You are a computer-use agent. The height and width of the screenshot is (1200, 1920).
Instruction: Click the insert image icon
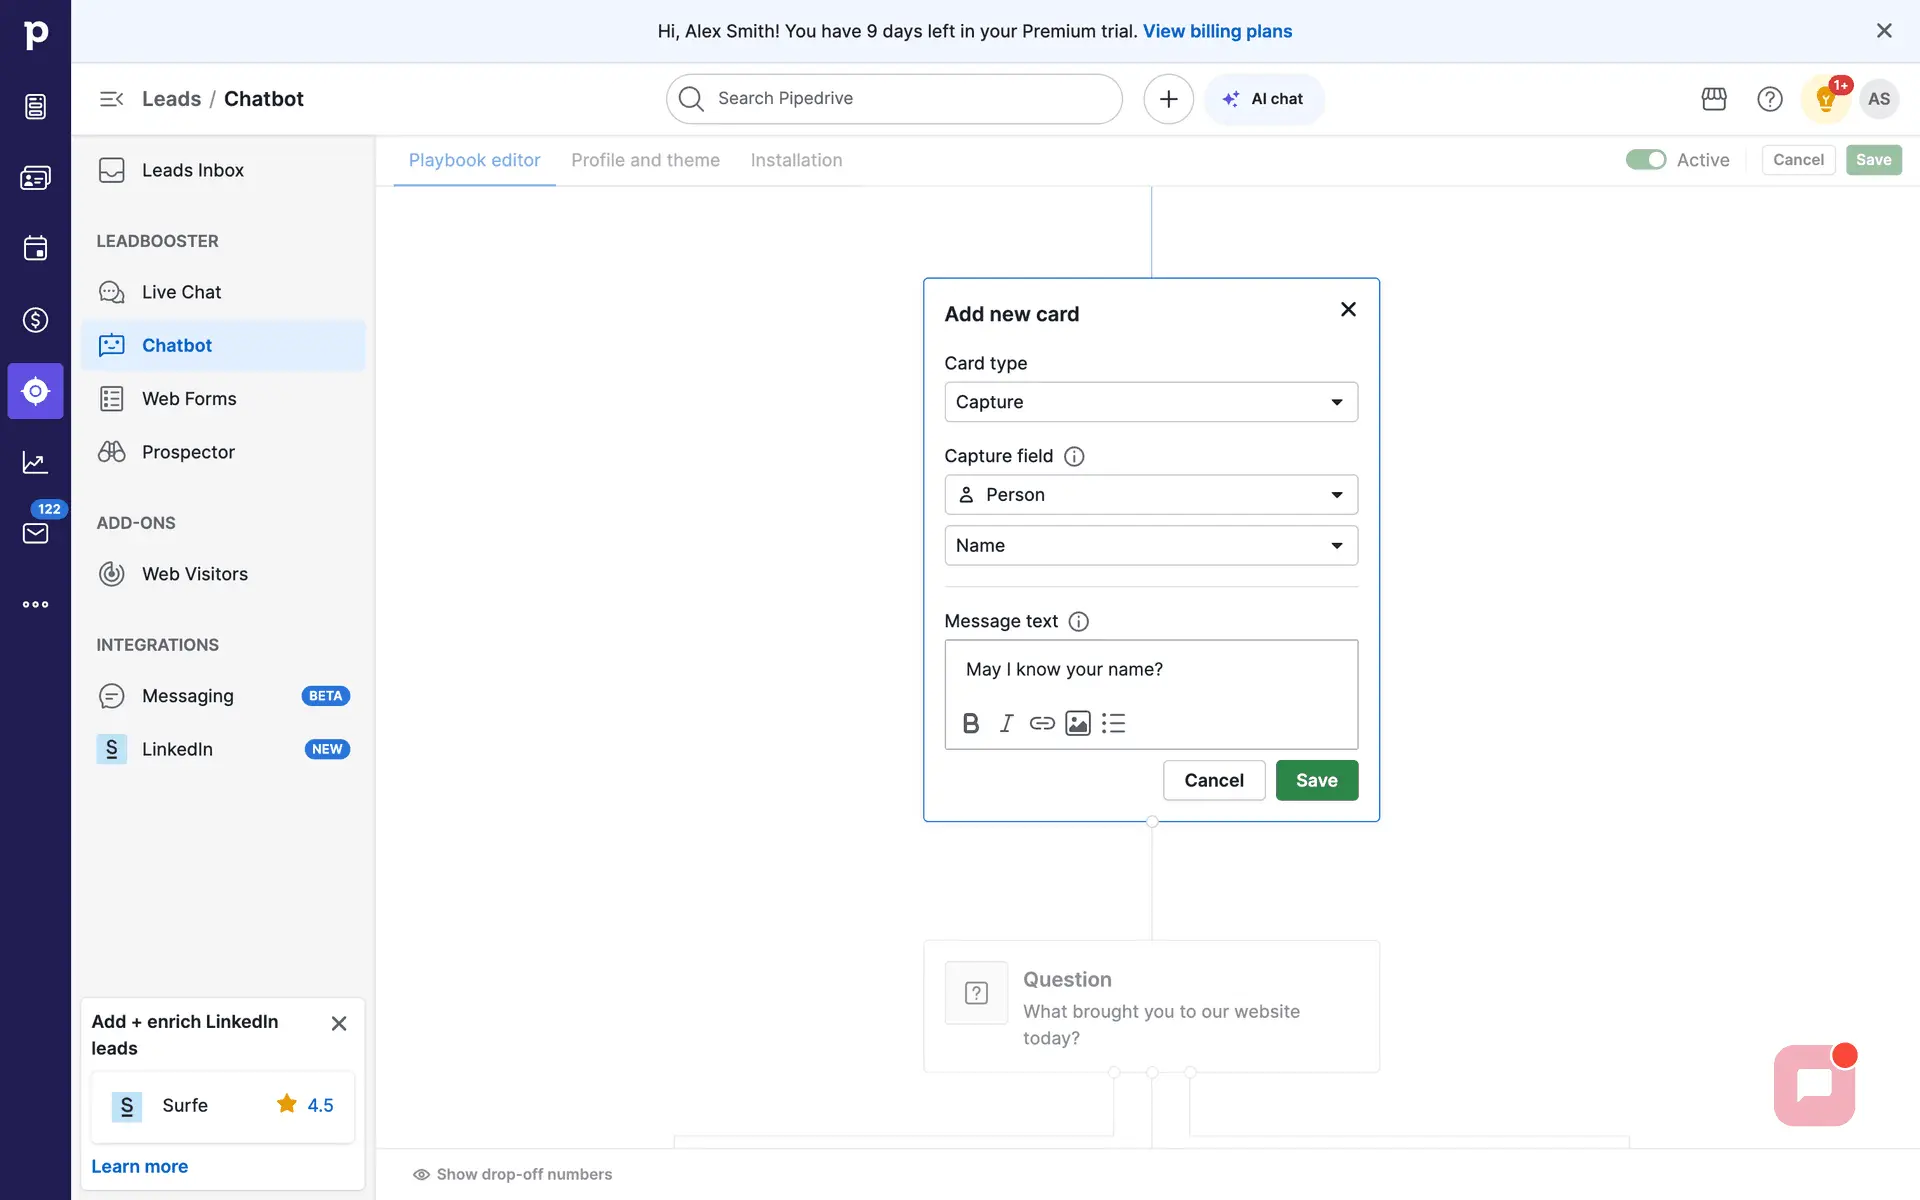click(1078, 723)
